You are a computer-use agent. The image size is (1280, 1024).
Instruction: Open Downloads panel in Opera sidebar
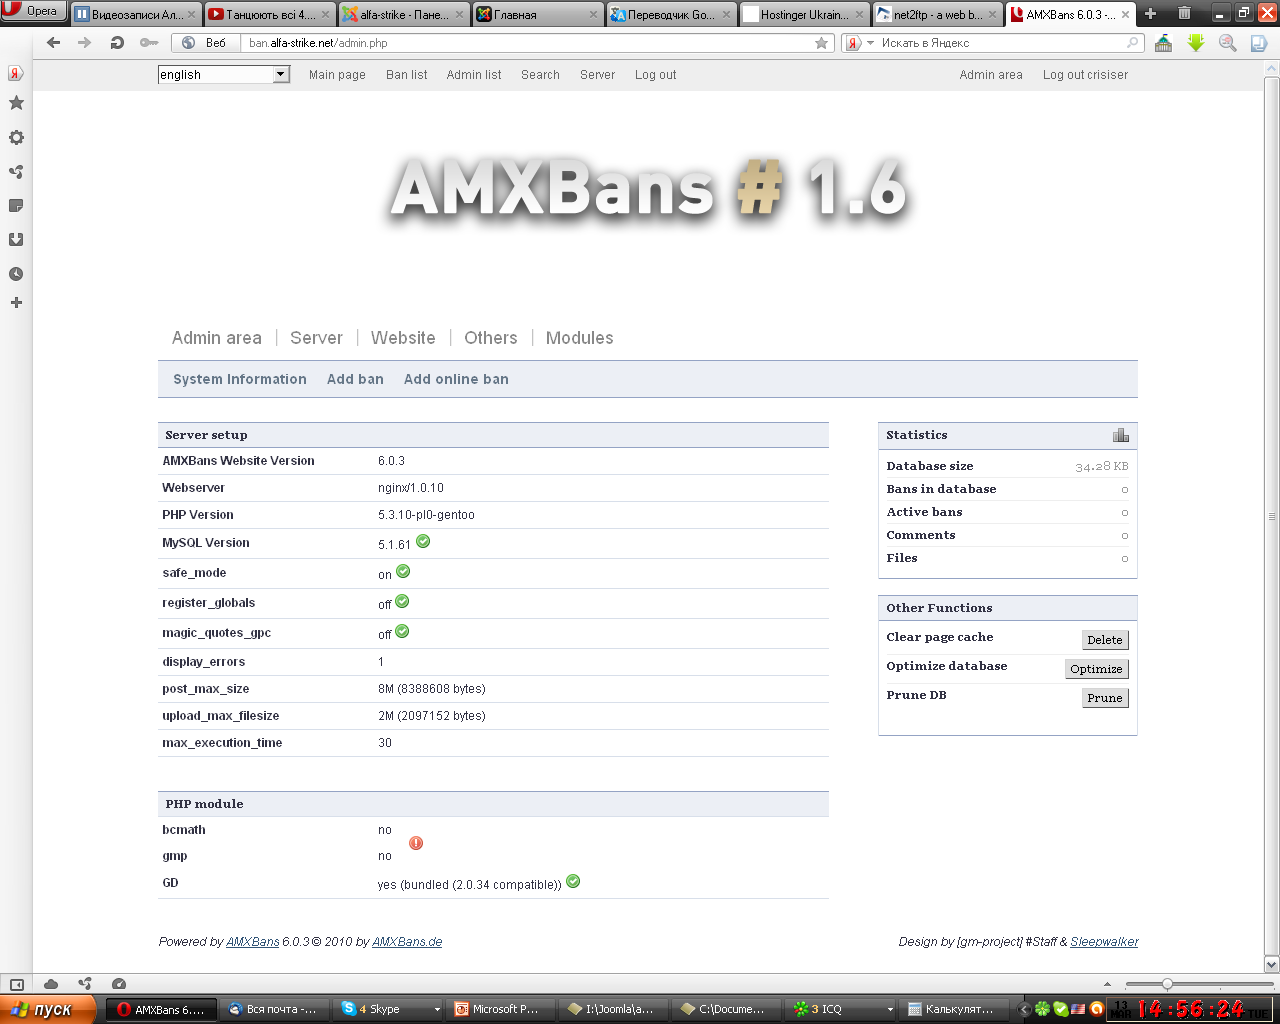16,239
